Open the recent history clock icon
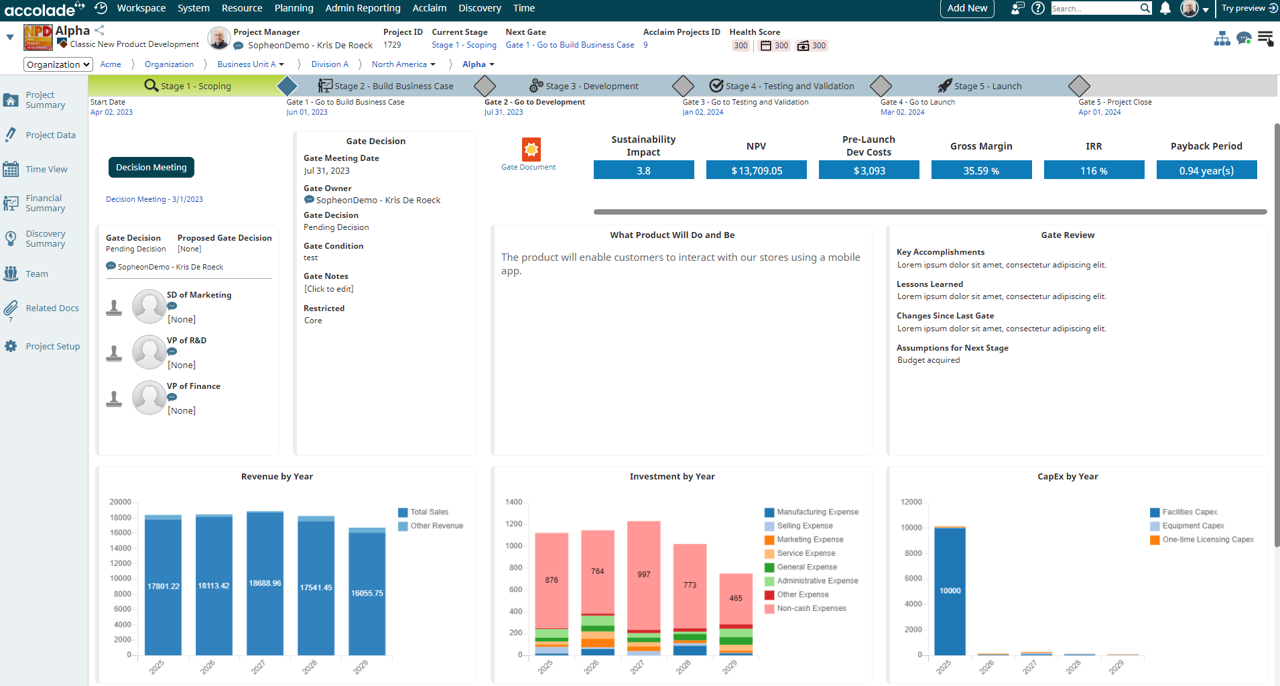The image size is (1280, 686). click(x=101, y=8)
